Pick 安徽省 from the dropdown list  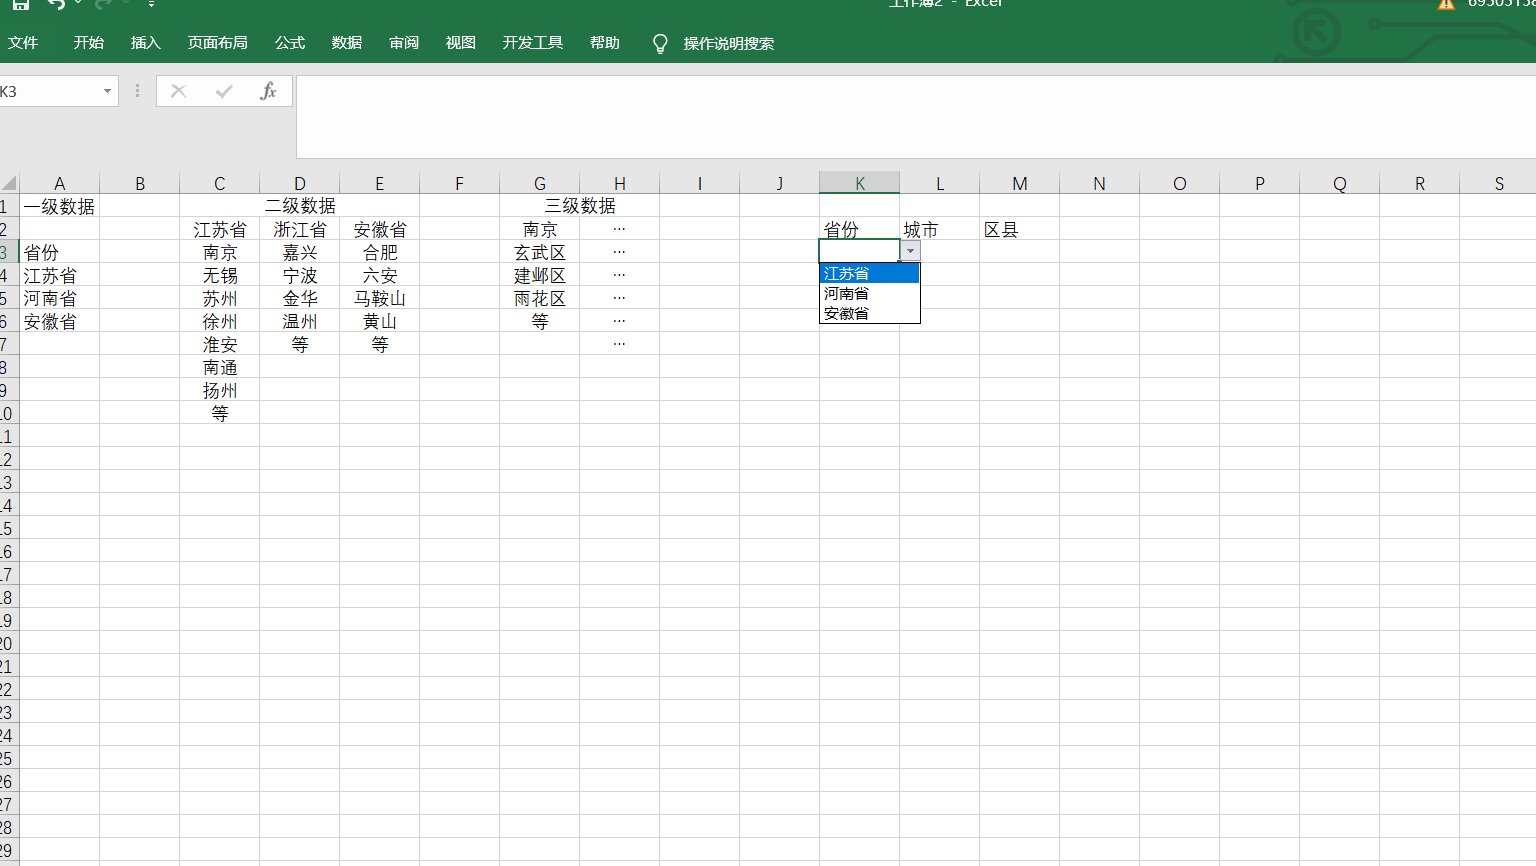pyautogui.click(x=868, y=314)
